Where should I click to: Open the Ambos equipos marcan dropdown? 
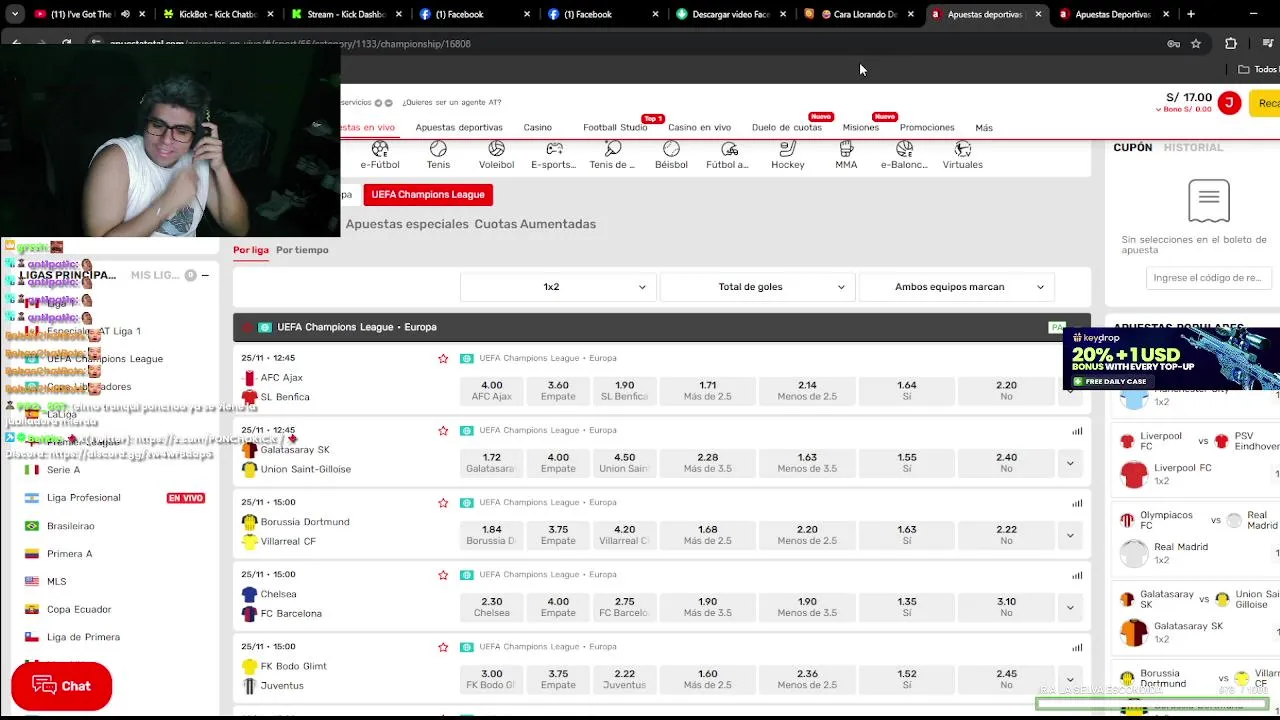click(x=955, y=287)
